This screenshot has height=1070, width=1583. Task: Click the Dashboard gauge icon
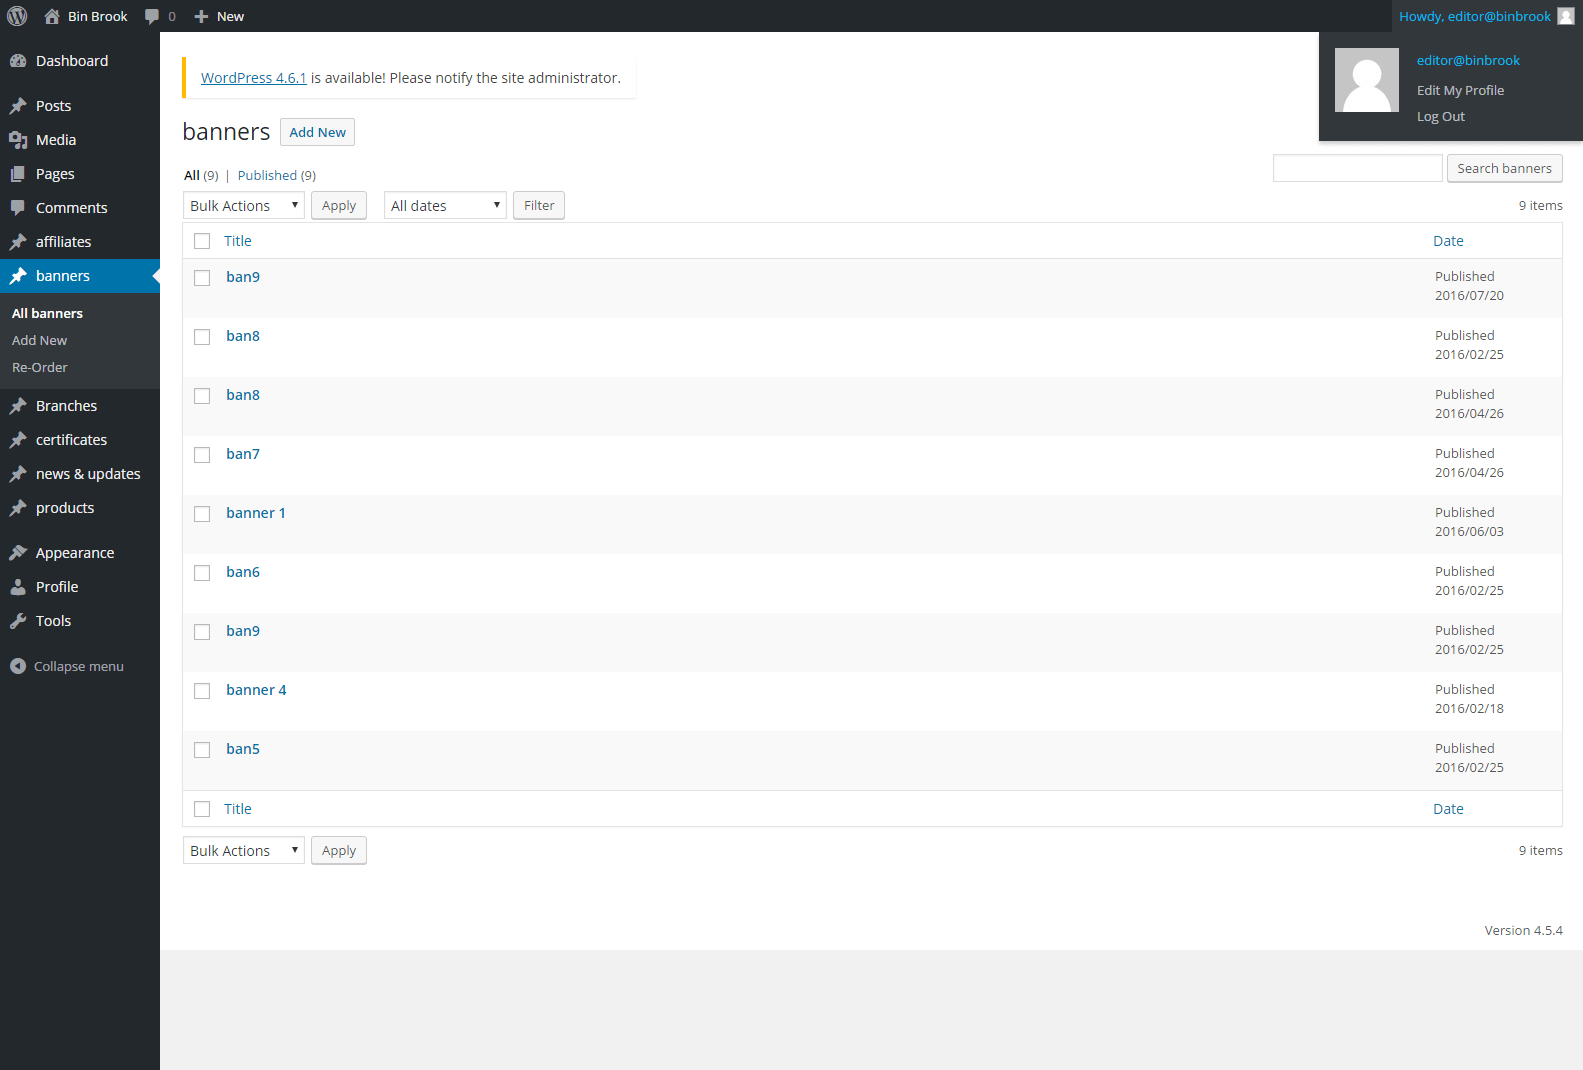(18, 61)
